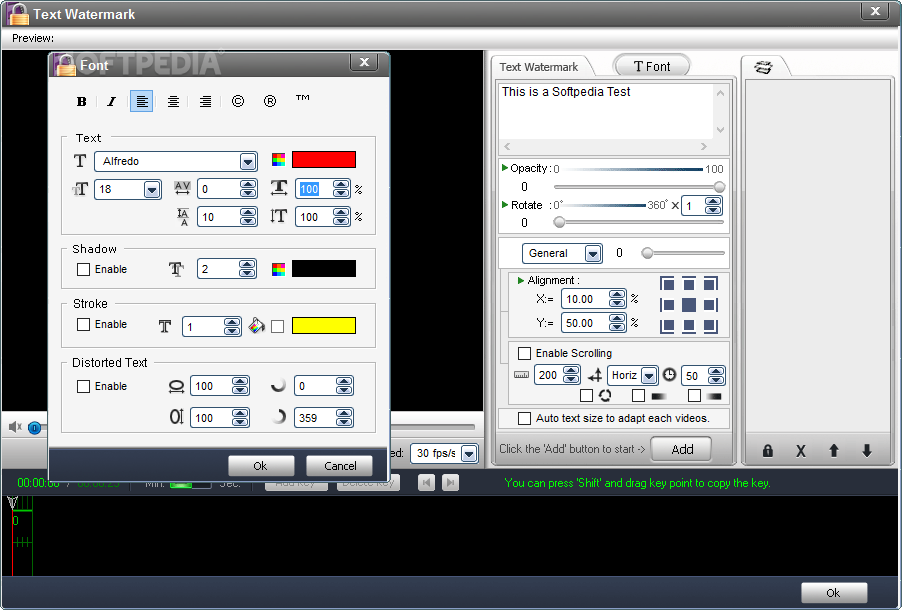This screenshot has width=902, height=610.
Task: Click the volume slider knob
Action: point(35,428)
